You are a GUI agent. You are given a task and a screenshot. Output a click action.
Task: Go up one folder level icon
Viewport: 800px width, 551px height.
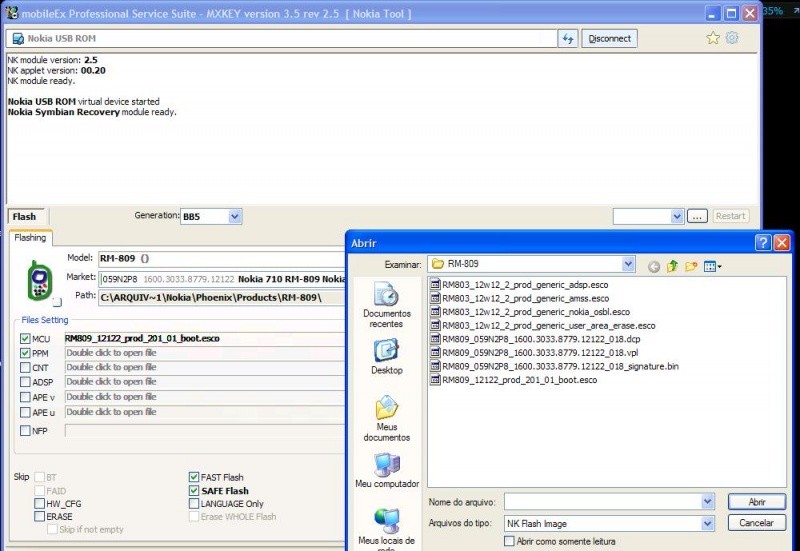(672, 266)
